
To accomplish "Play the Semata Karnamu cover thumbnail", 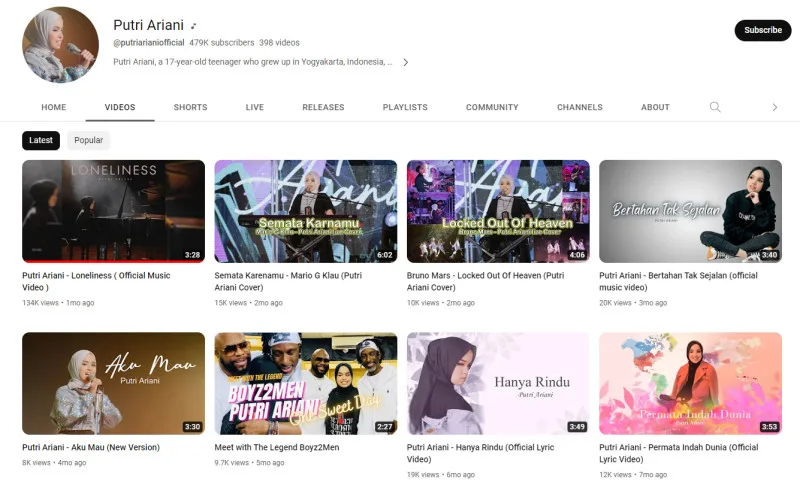I will (305, 211).
